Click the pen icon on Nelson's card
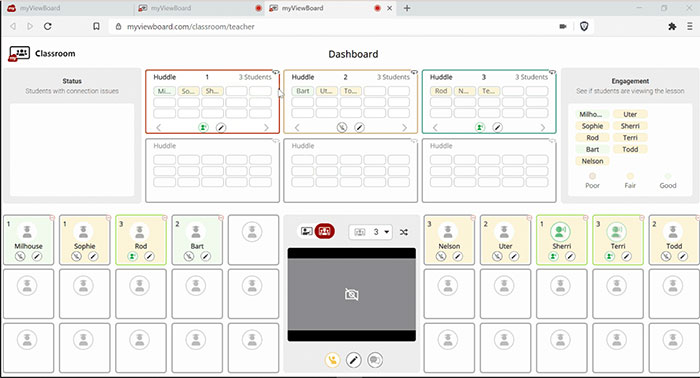 click(x=458, y=256)
